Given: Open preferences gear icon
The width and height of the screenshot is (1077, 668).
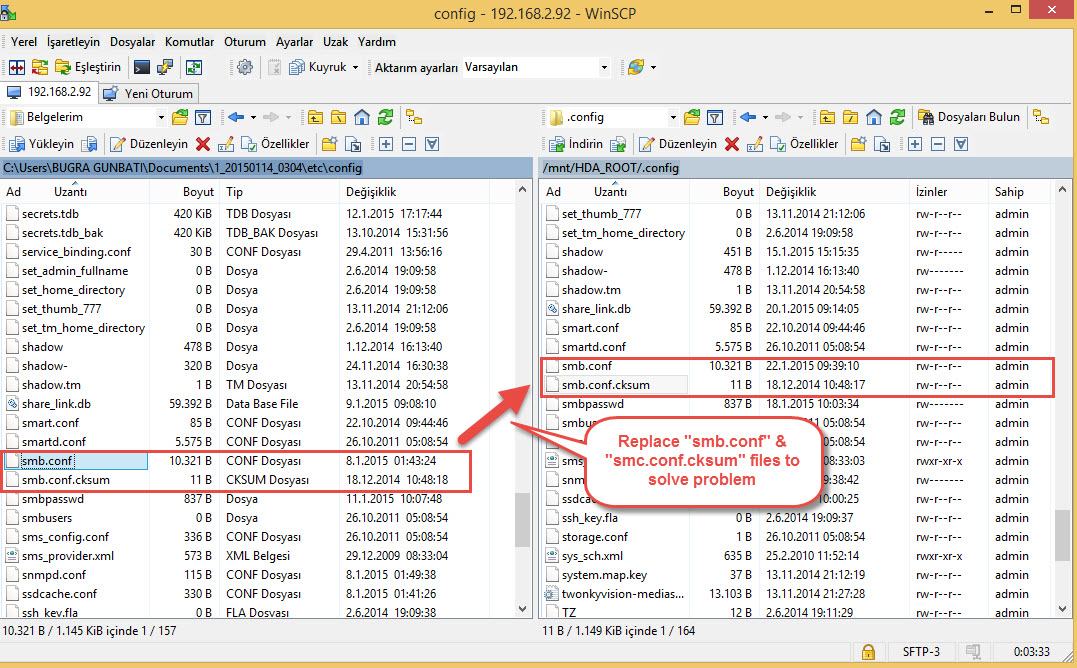Looking at the screenshot, I should (x=245, y=67).
